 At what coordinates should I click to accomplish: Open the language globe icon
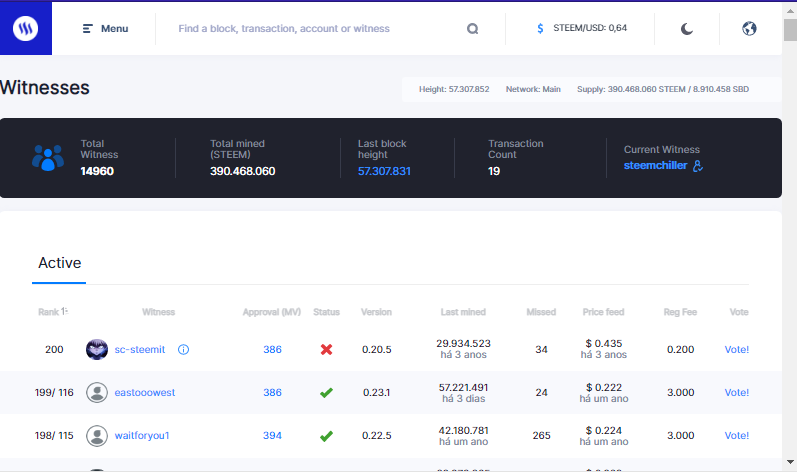click(x=749, y=28)
